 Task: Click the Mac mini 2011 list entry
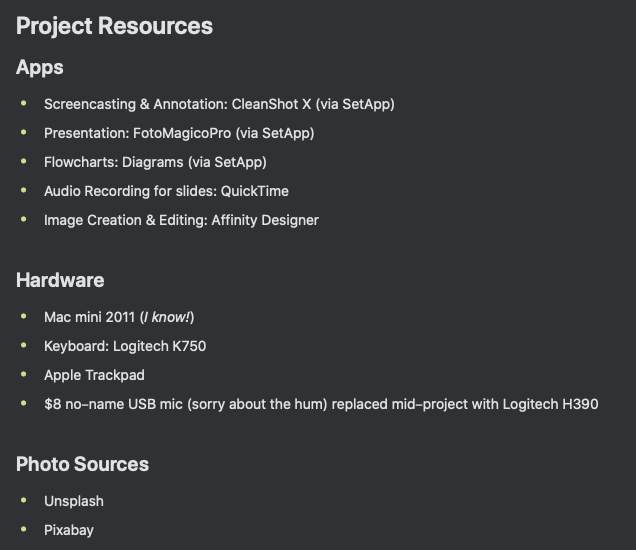(119, 317)
